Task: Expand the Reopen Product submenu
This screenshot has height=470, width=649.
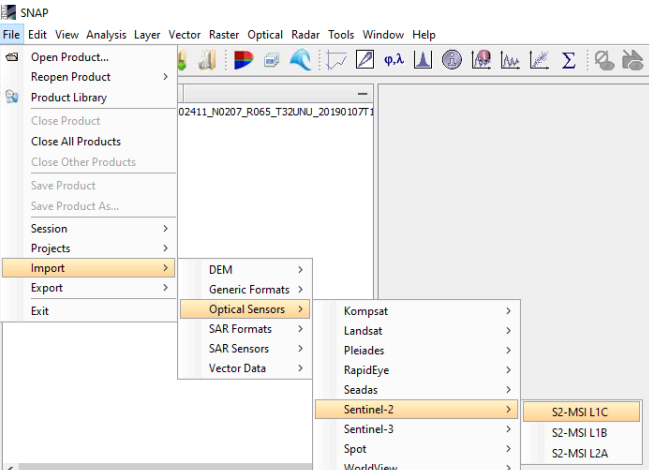Action: click(89, 77)
